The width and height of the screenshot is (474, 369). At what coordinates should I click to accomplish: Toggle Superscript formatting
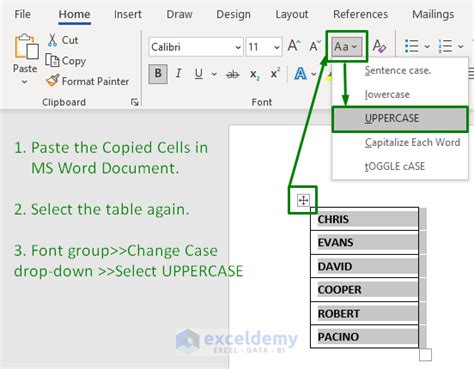[x=275, y=74]
